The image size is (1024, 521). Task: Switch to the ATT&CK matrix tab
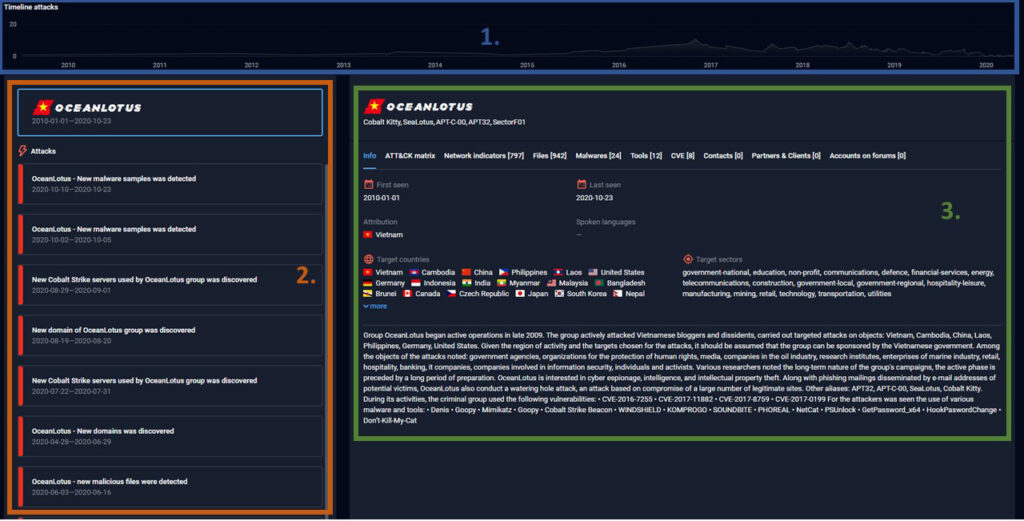[x=410, y=156]
